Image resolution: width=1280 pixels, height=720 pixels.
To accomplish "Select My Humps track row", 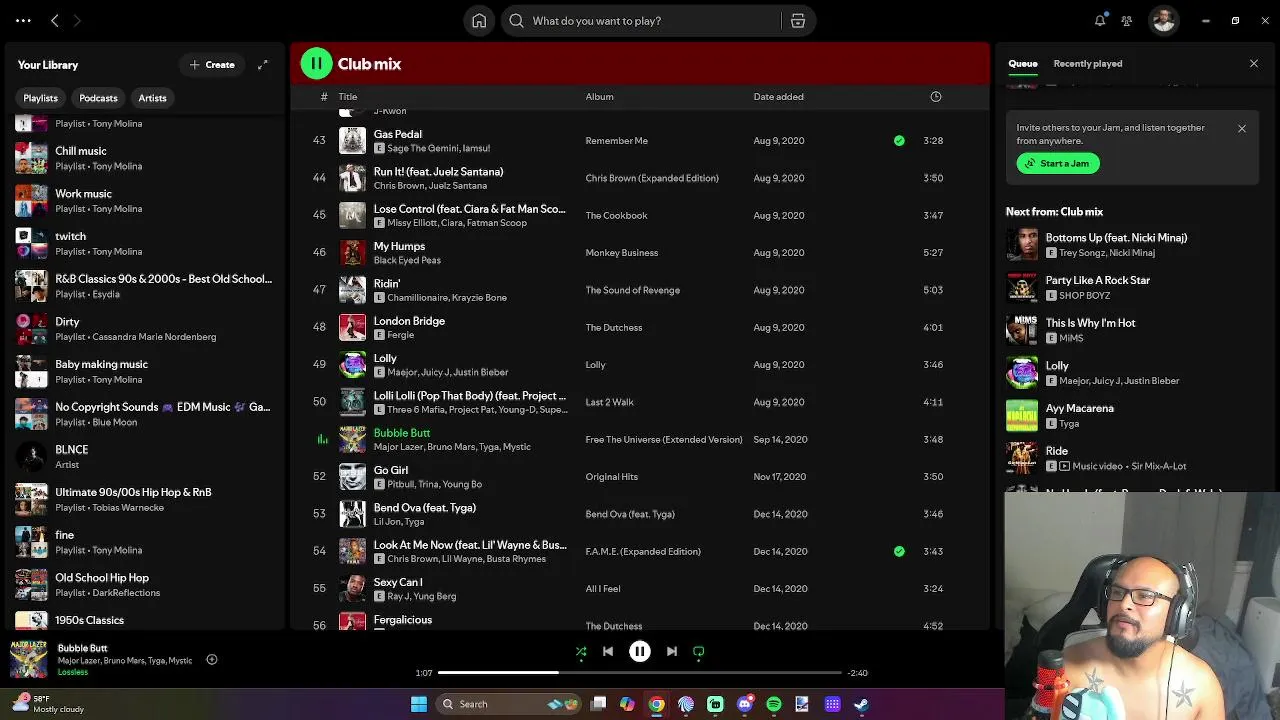I will point(640,253).
